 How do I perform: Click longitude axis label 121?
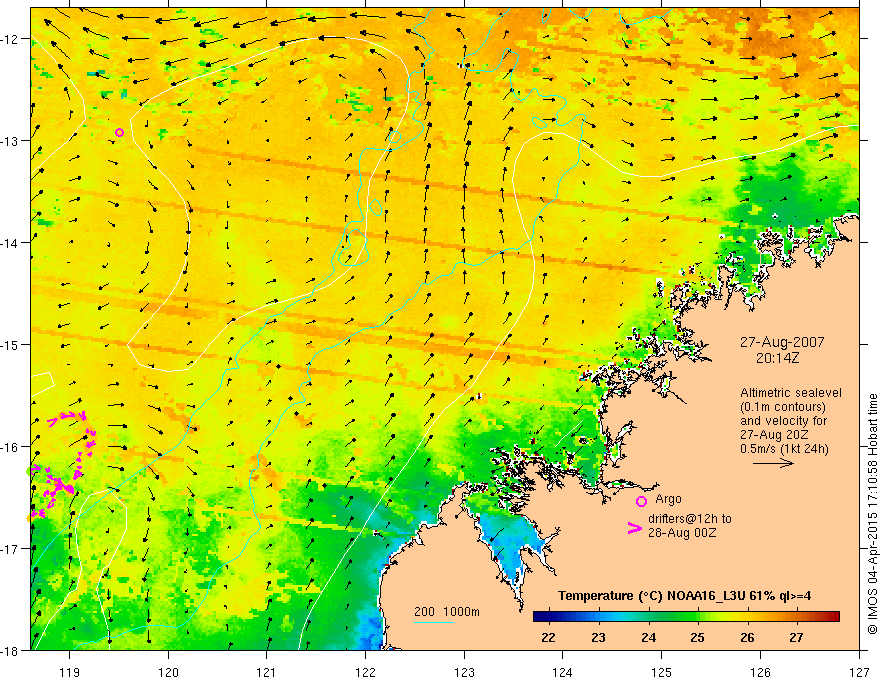click(267, 672)
